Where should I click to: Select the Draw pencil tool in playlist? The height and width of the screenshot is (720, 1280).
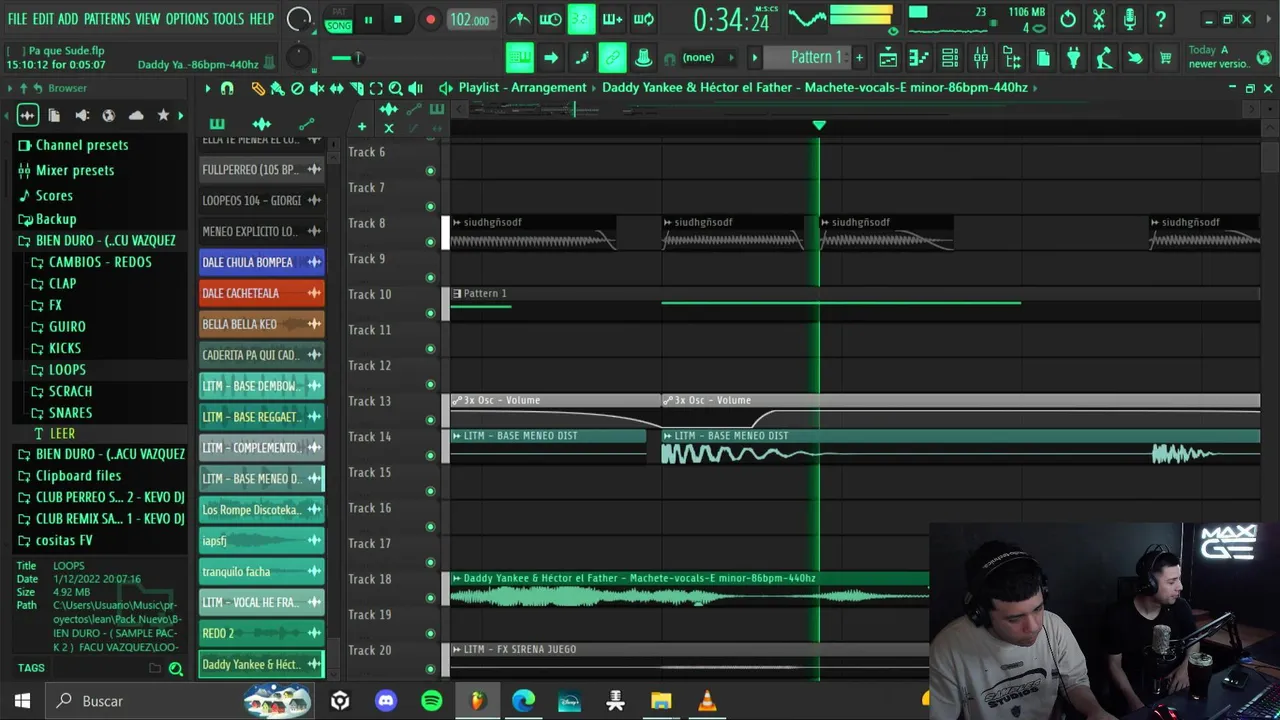pyautogui.click(x=258, y=88)
